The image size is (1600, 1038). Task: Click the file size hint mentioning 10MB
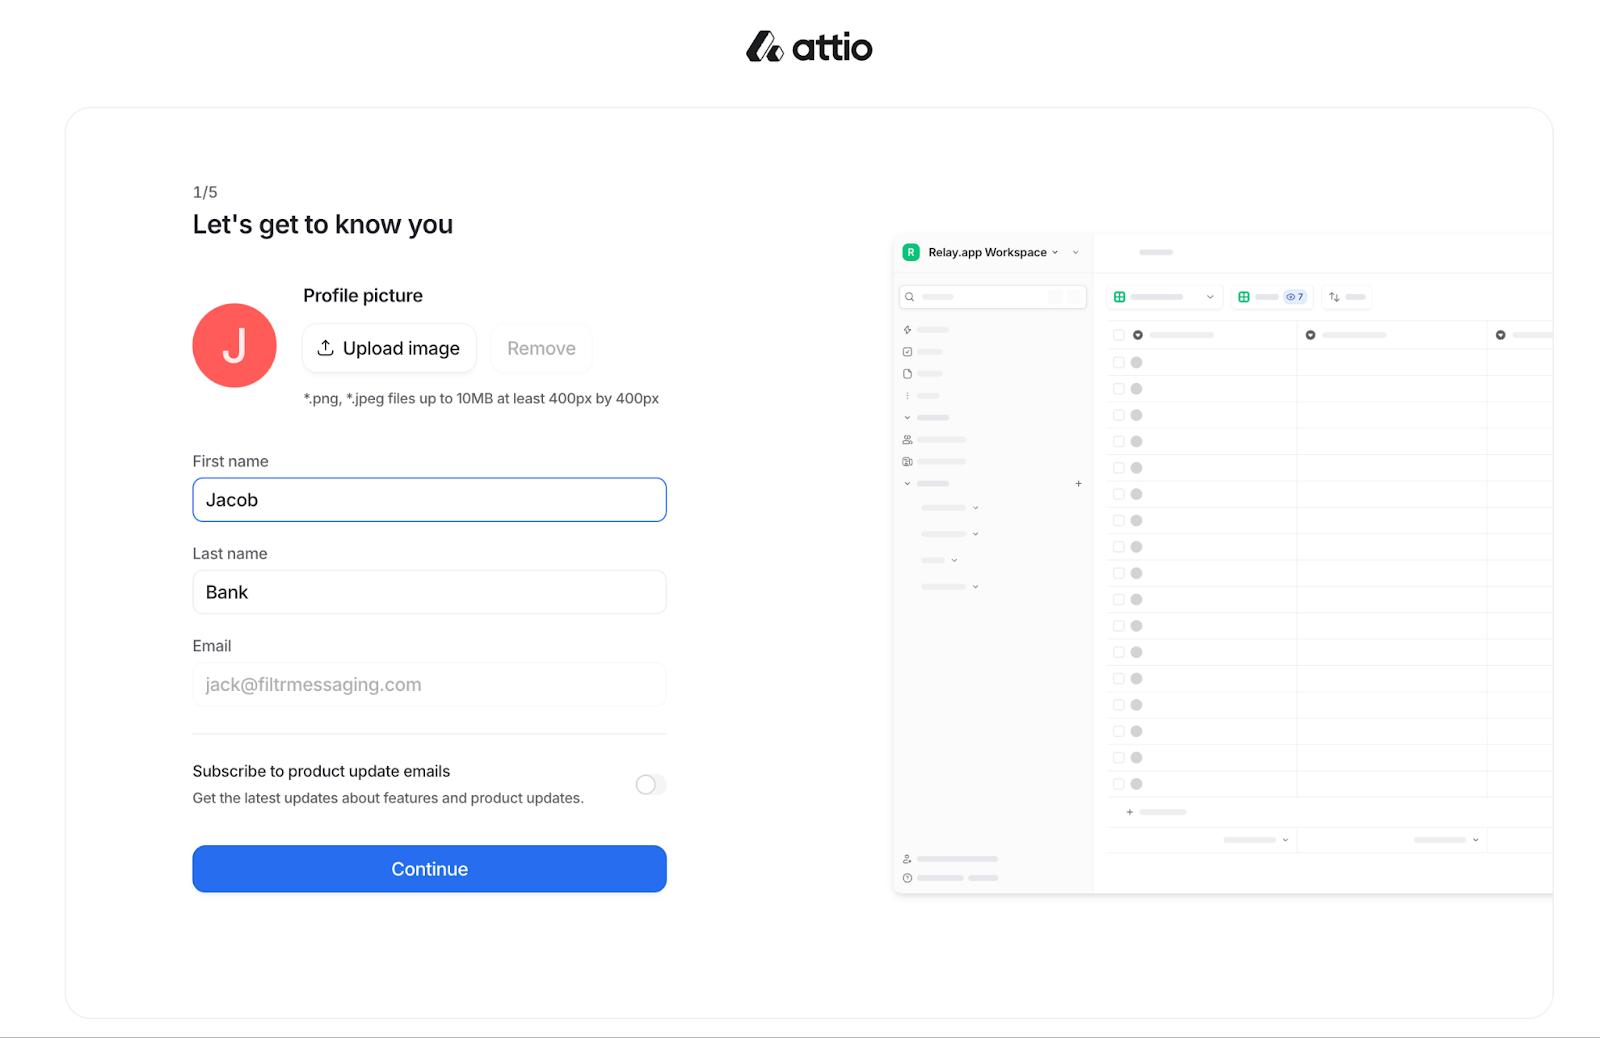(481, 398)
